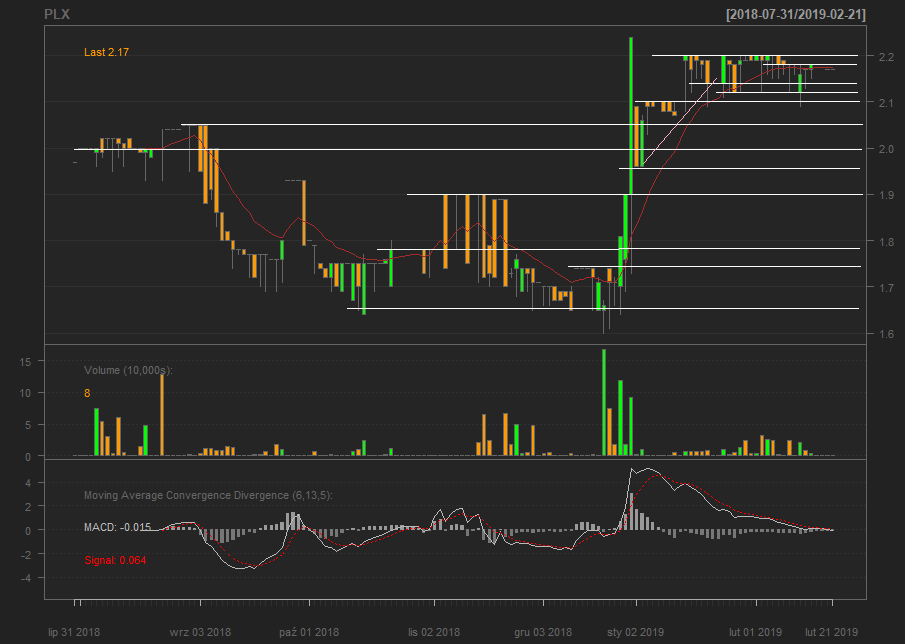The width and height of the screenshot is (905, 644).
Task: Click the Moving Average Convergence Divergence (6,13,5) label
Action: pos(208,495)
